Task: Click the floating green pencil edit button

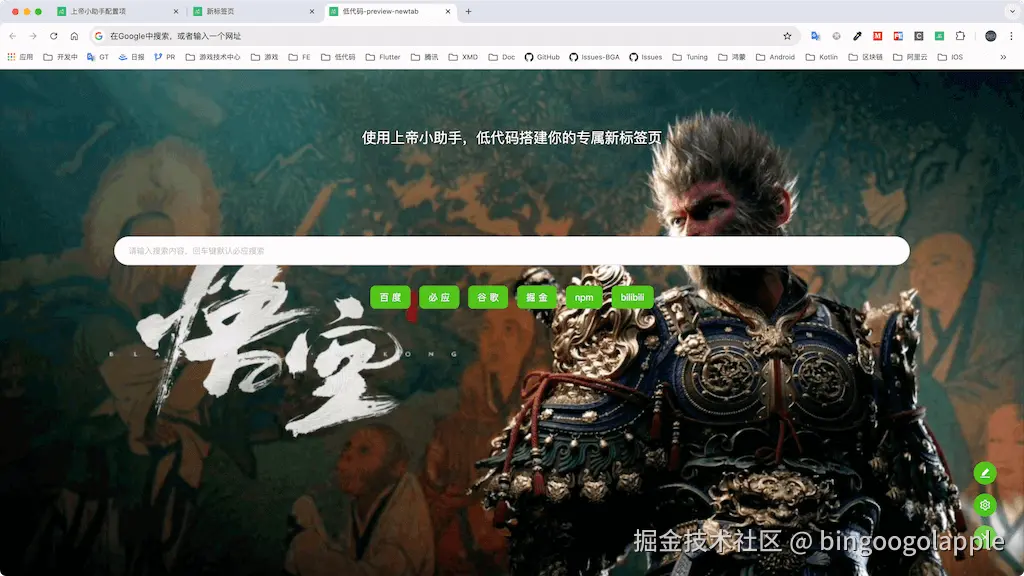Action: [x=985, y=472]
